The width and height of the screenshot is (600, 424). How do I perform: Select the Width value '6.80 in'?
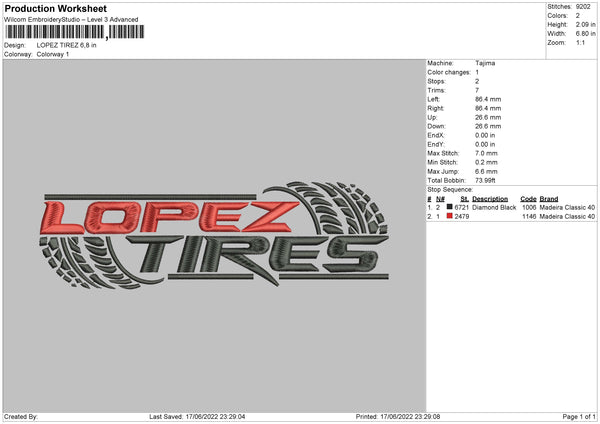coord(585,34)
